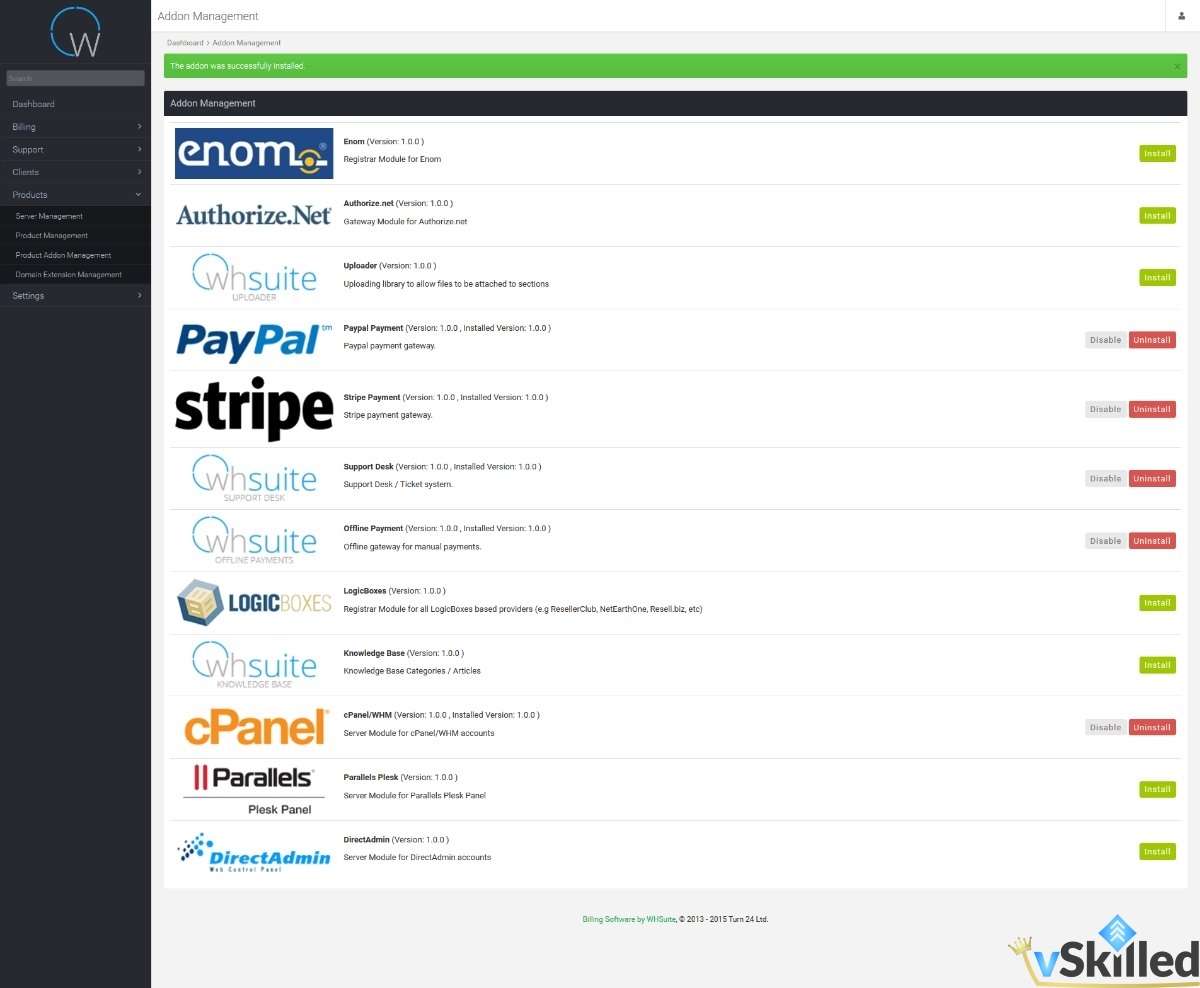
Task: Disable the Offline Payment addon
Action: (1106, 540)
